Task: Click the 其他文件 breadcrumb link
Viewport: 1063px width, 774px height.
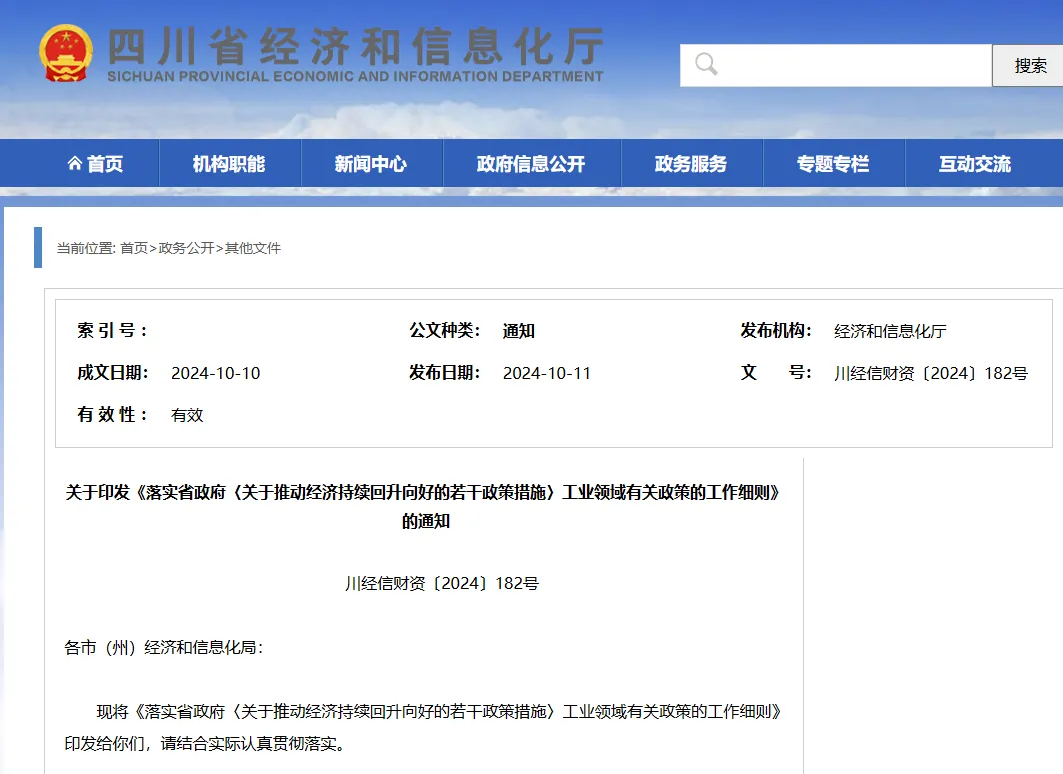Action: coord(253,248)
